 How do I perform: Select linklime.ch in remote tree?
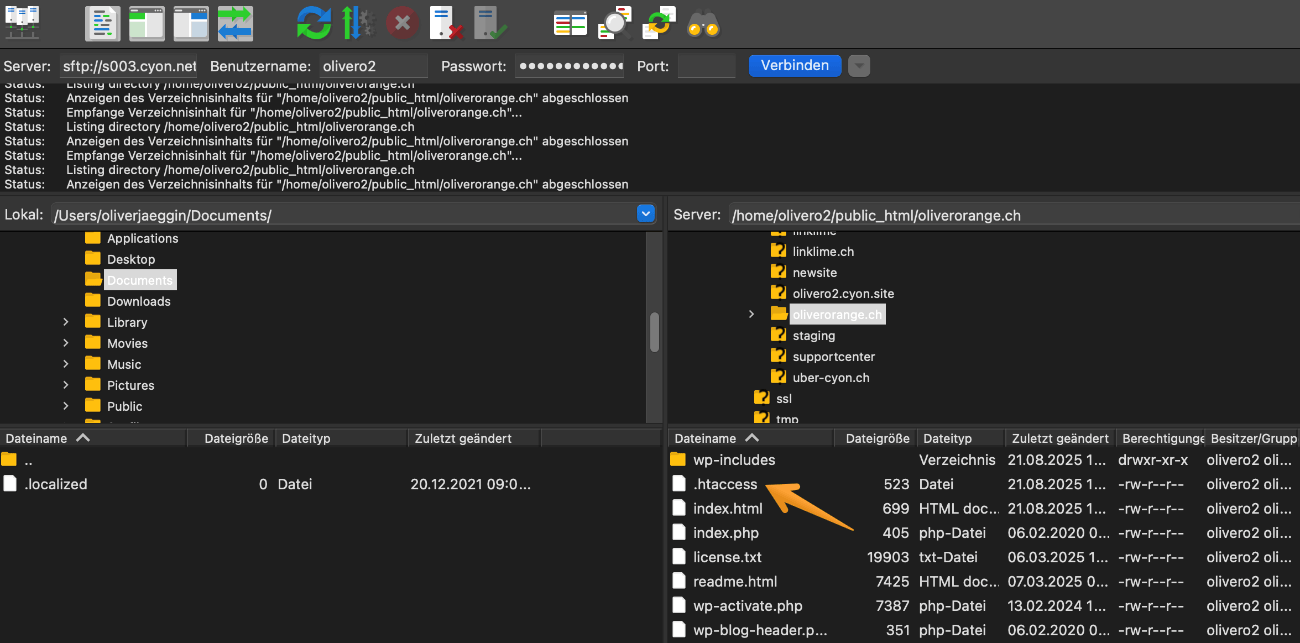click(823, 251)
